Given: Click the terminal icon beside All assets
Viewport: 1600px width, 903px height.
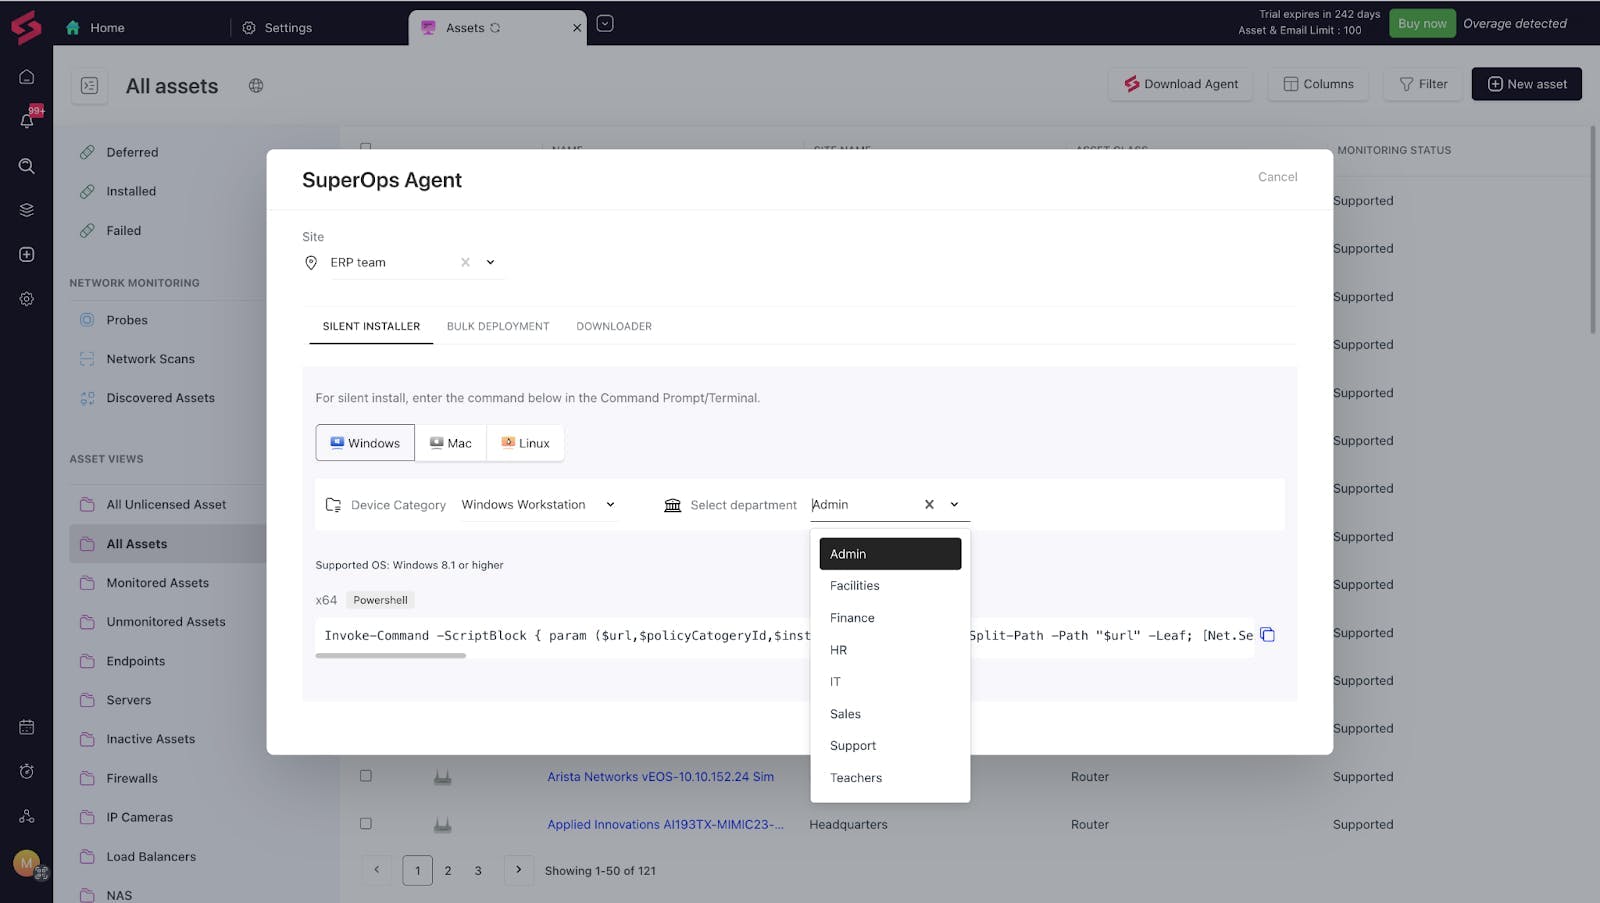Looking at the screenshot, I should (89, 86).
